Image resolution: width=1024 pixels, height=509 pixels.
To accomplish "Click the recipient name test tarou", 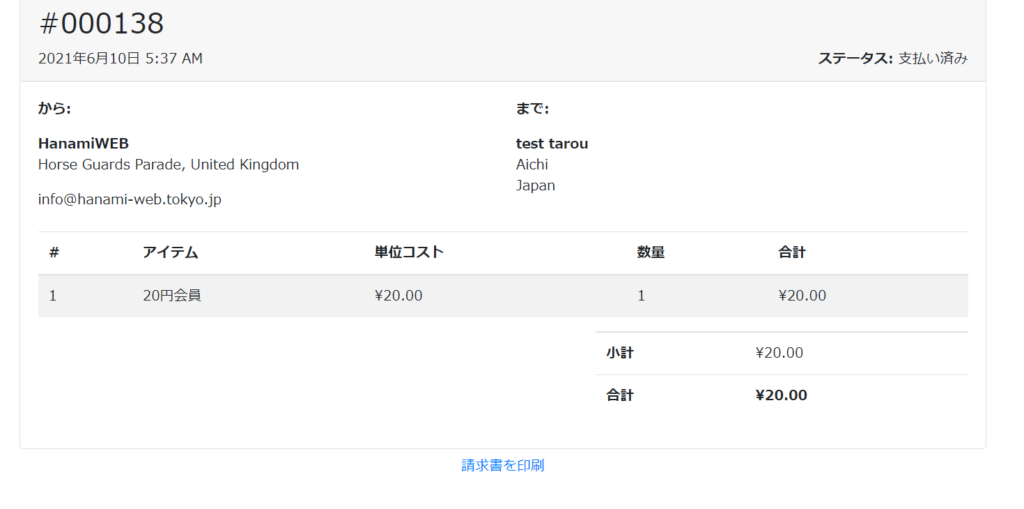I will [x=552, y=144].
